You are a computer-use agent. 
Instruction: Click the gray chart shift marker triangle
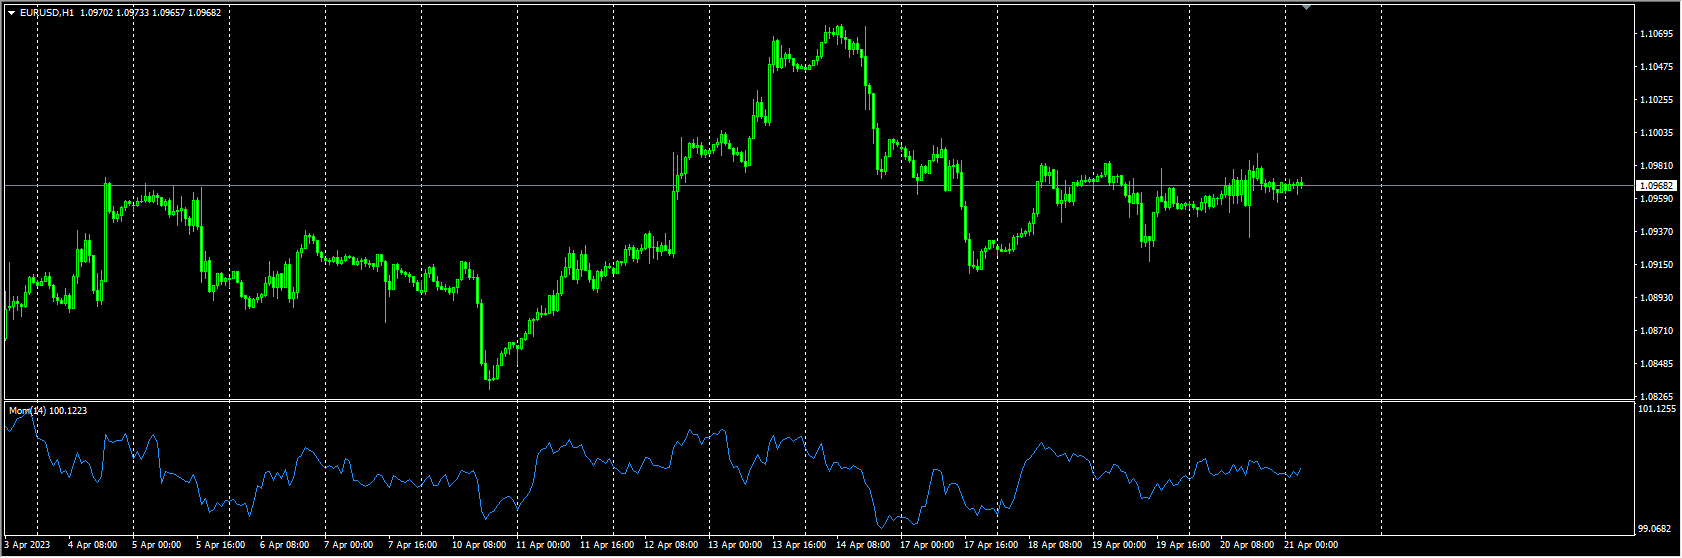(x=1306, y=7)
